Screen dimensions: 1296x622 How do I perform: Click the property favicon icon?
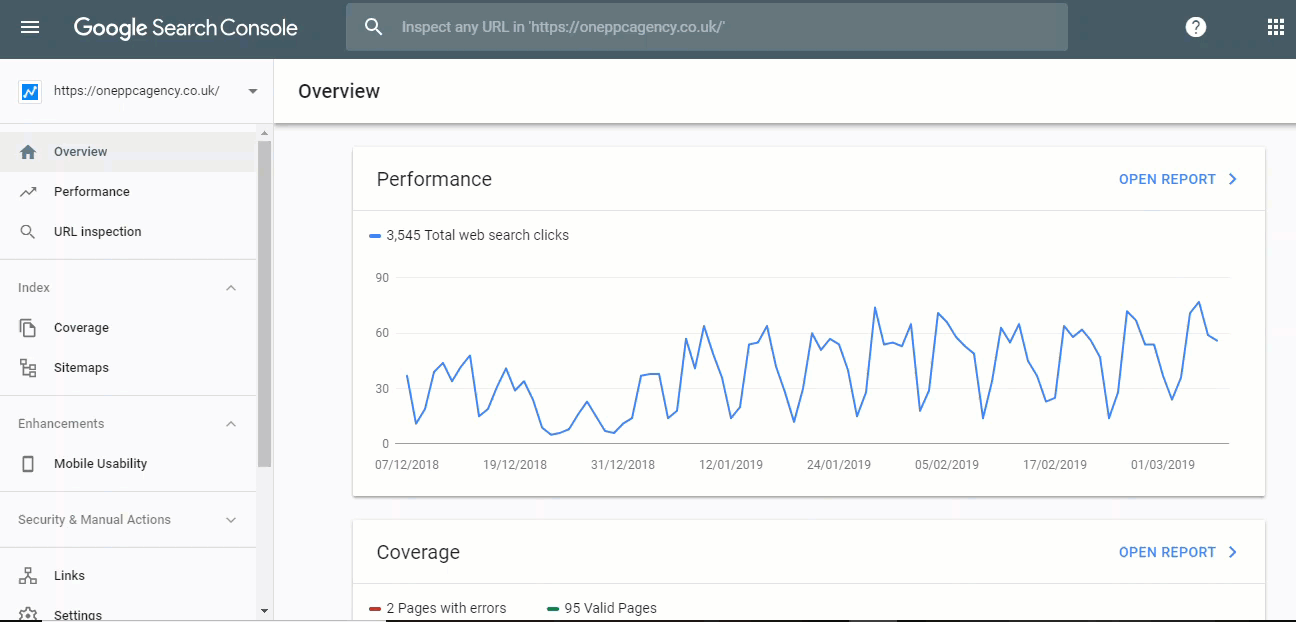tap(29, 91)
